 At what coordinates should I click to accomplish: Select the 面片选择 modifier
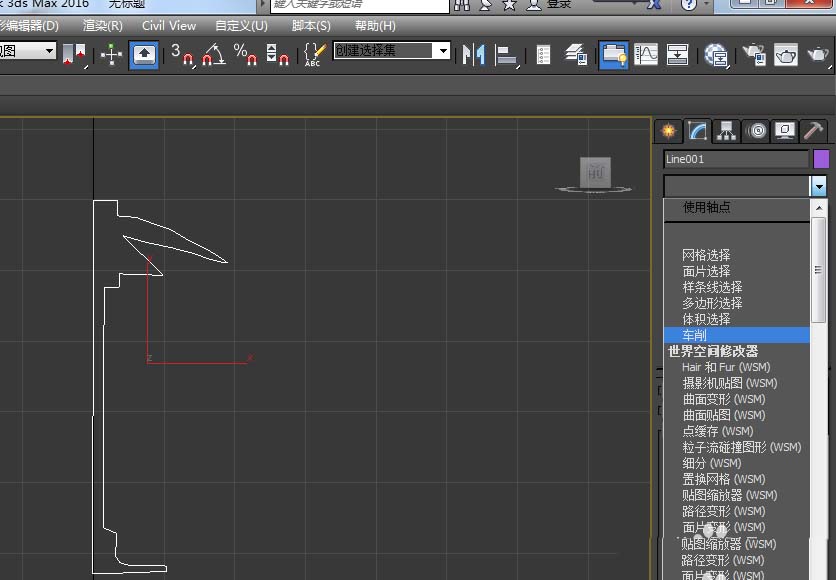click(706, 271)
